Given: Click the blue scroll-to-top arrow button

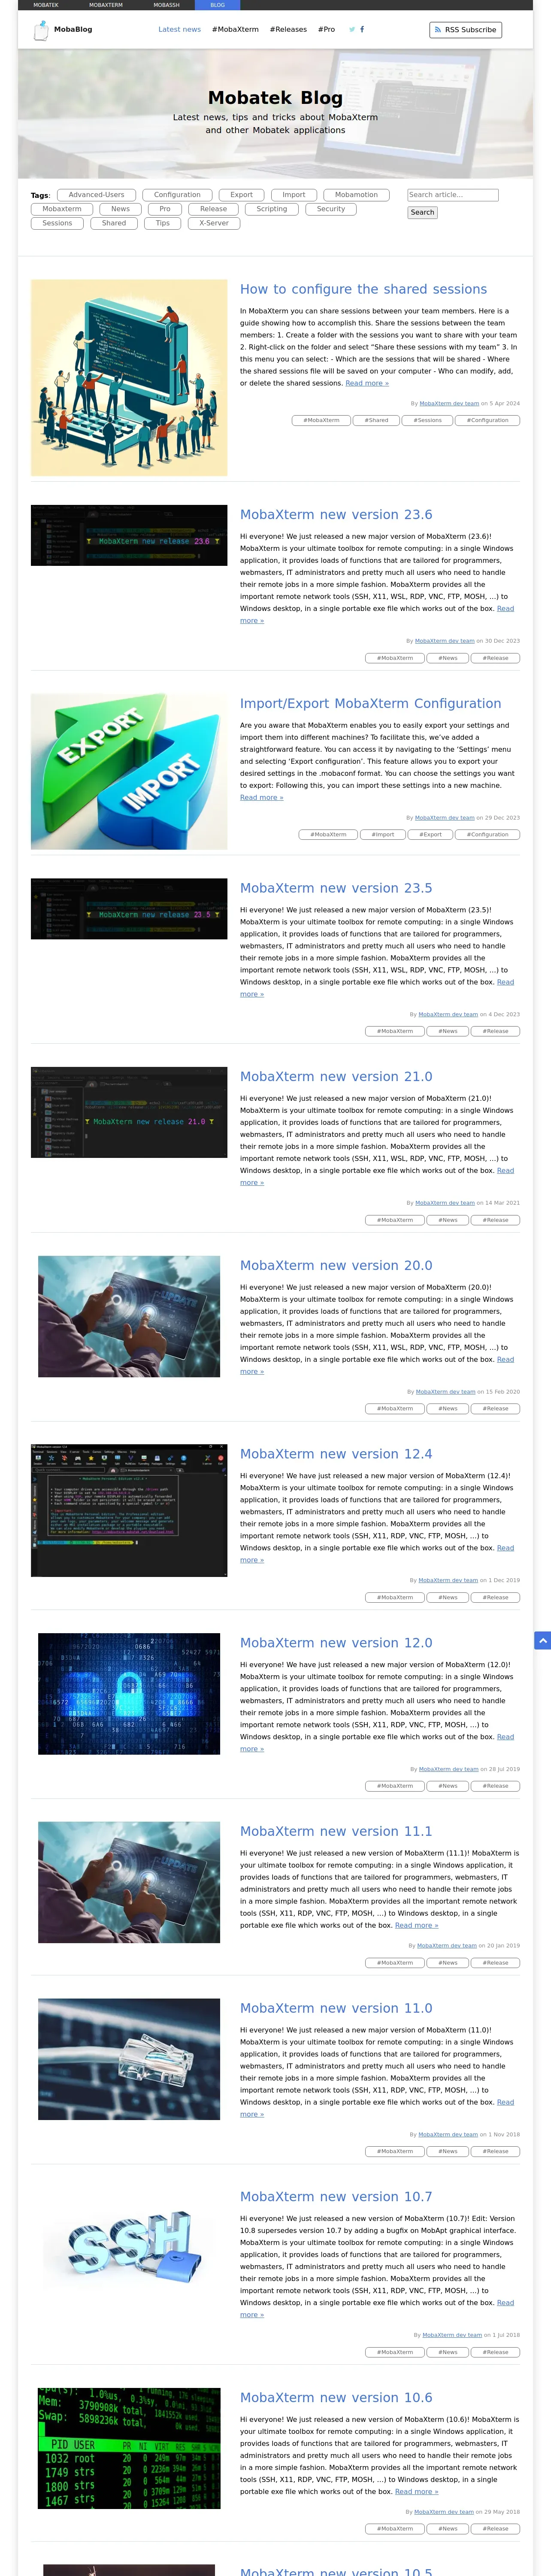Looking at the screenshot, I should click(543, 1640).
